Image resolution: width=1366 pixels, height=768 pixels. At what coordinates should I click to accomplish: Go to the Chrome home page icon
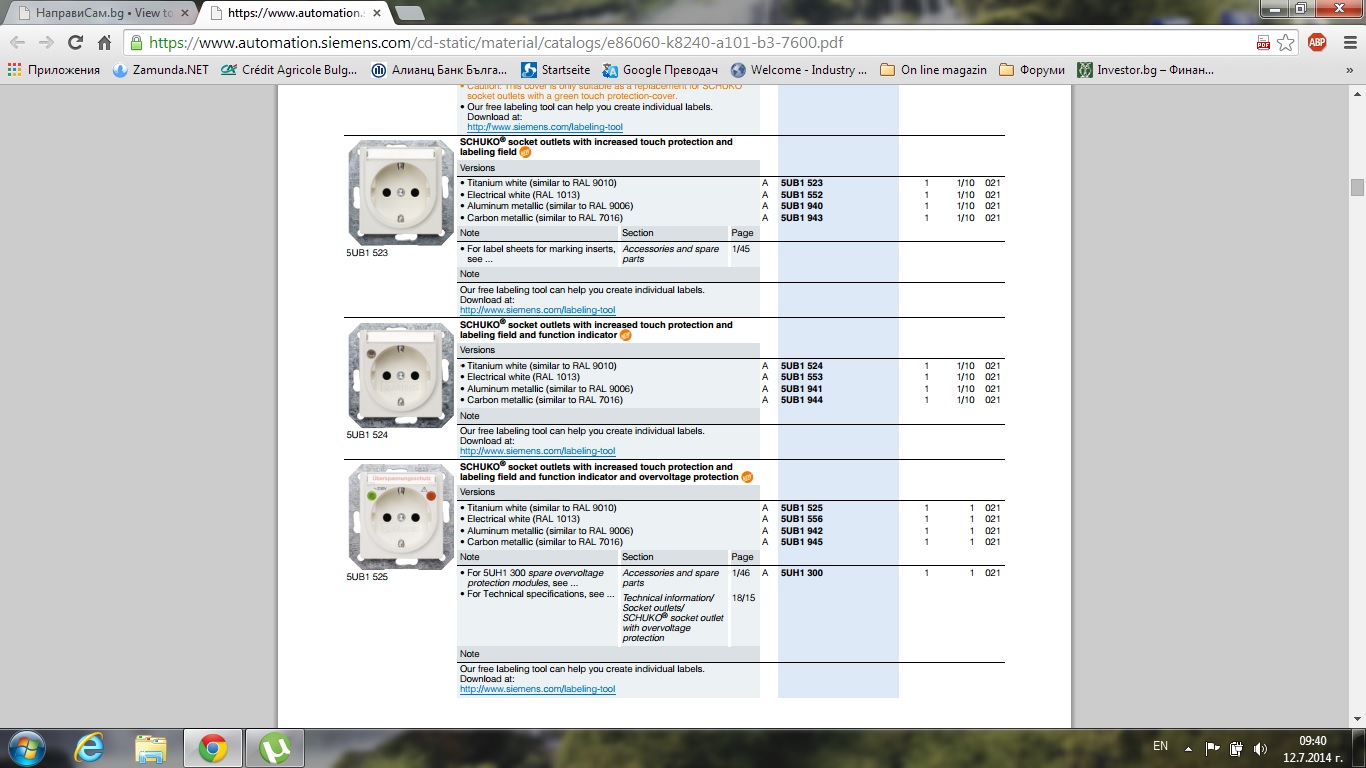104,42
